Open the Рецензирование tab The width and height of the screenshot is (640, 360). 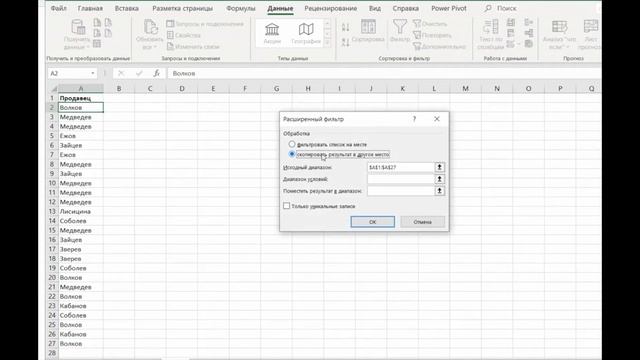(331, 8)
